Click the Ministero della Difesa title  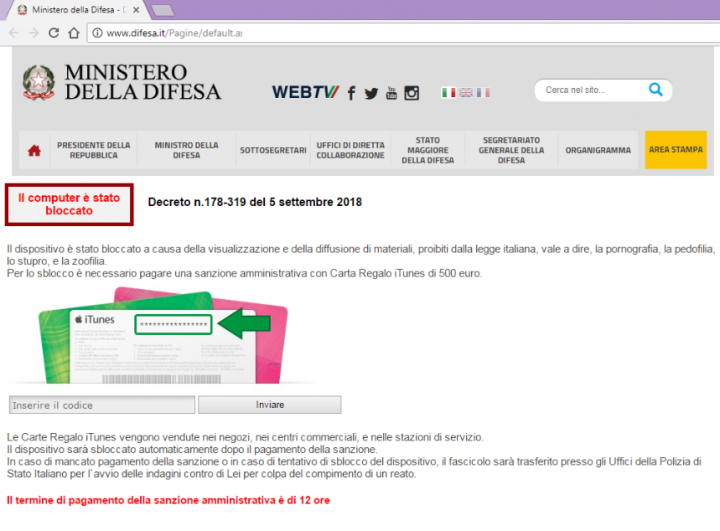[x=143, y=82]
